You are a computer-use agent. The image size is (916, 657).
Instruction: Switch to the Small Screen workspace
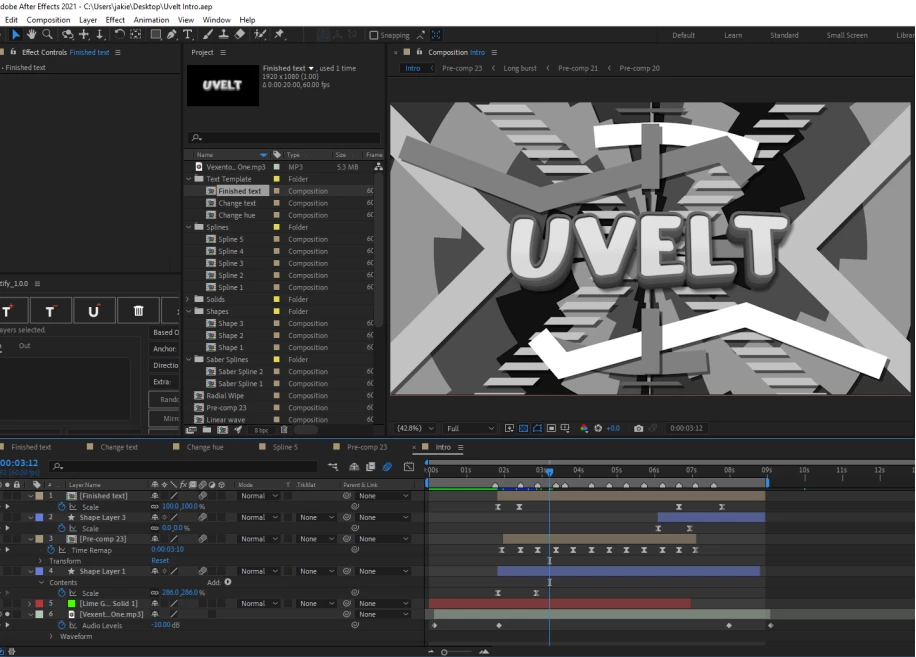pos(846,35)
